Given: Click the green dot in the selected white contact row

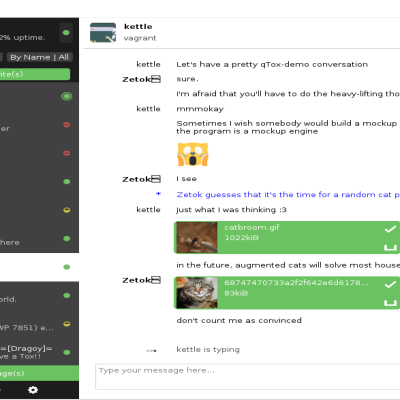Looking at the screenshot, I should [67, 267].
